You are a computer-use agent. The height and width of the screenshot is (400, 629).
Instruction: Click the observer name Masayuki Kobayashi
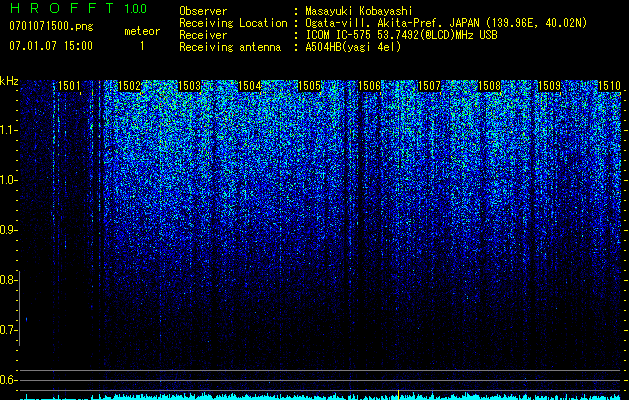(x=359, y=11)
